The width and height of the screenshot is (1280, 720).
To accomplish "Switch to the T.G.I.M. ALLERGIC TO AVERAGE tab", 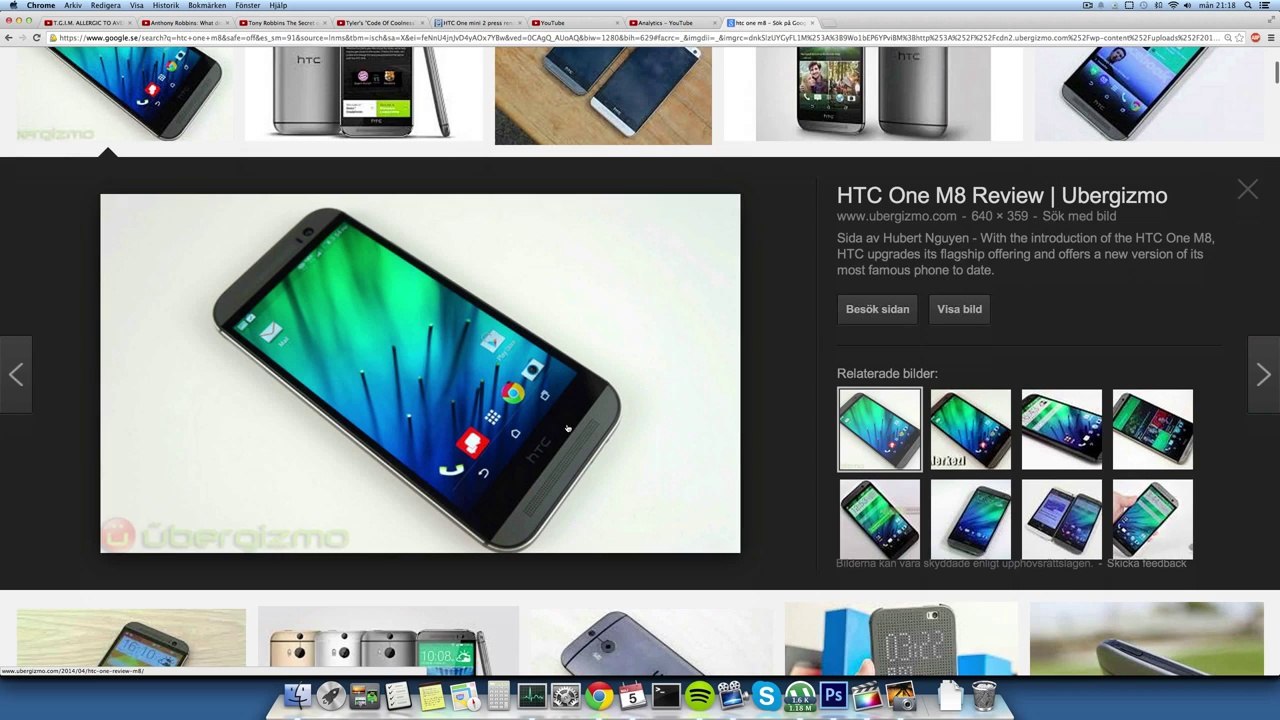I will coord(87,22).
